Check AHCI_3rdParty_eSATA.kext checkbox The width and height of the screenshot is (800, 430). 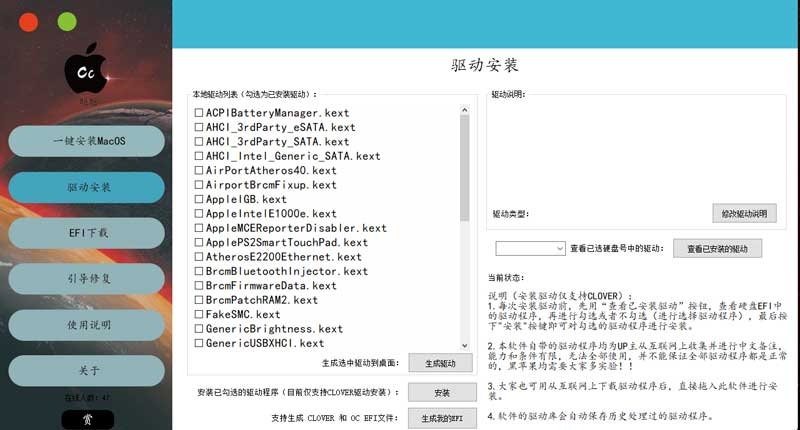[x=198, y=127]
